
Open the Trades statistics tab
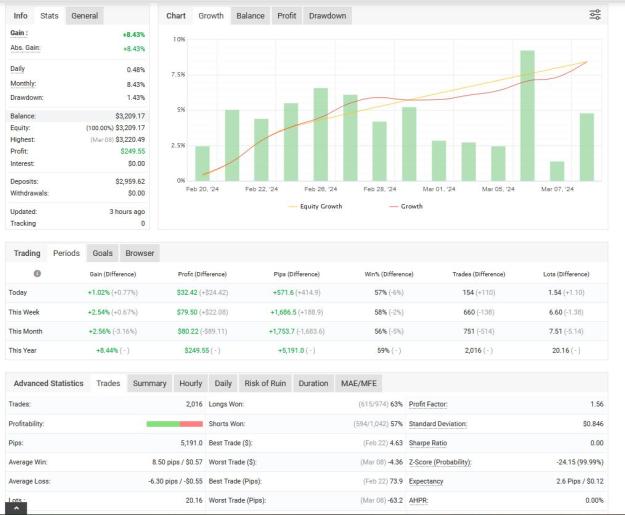[108, 383]
